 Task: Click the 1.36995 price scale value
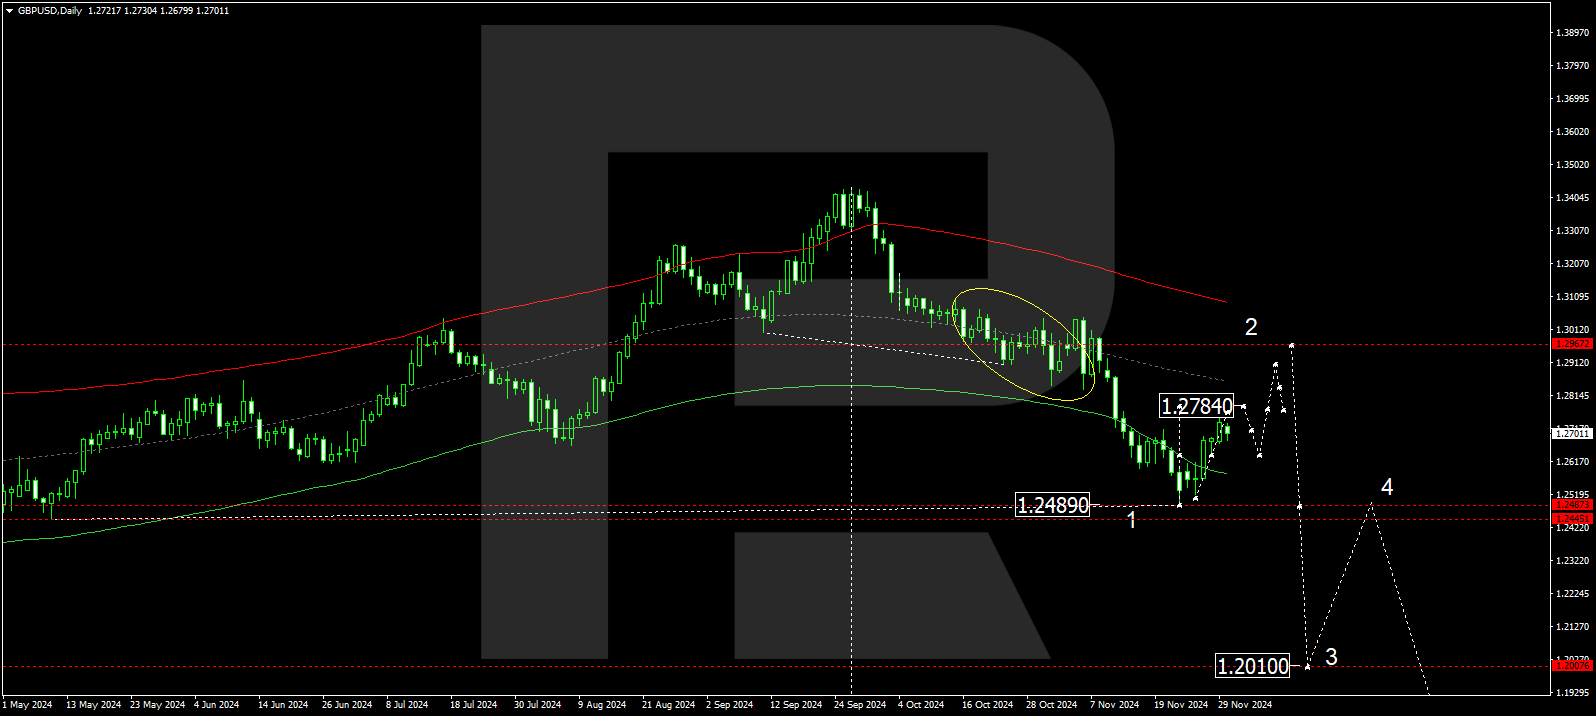[x=1572, y=99]
